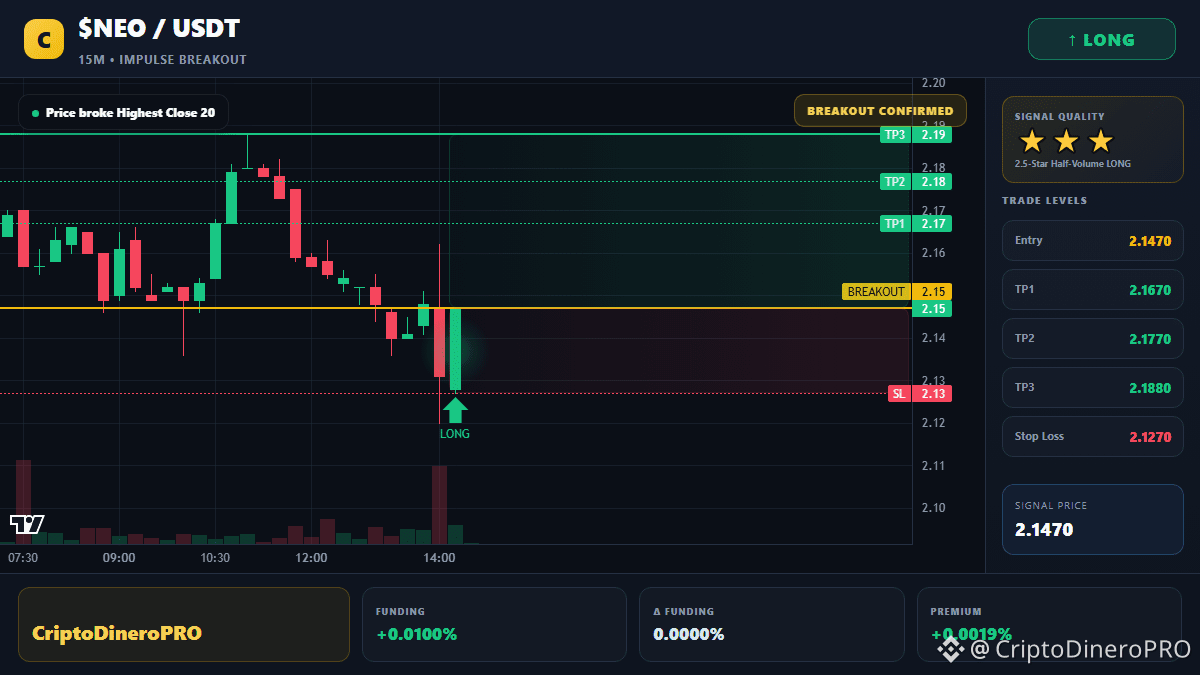Click the yellow BREAKOUT level tag

click(x=876, y=292)
